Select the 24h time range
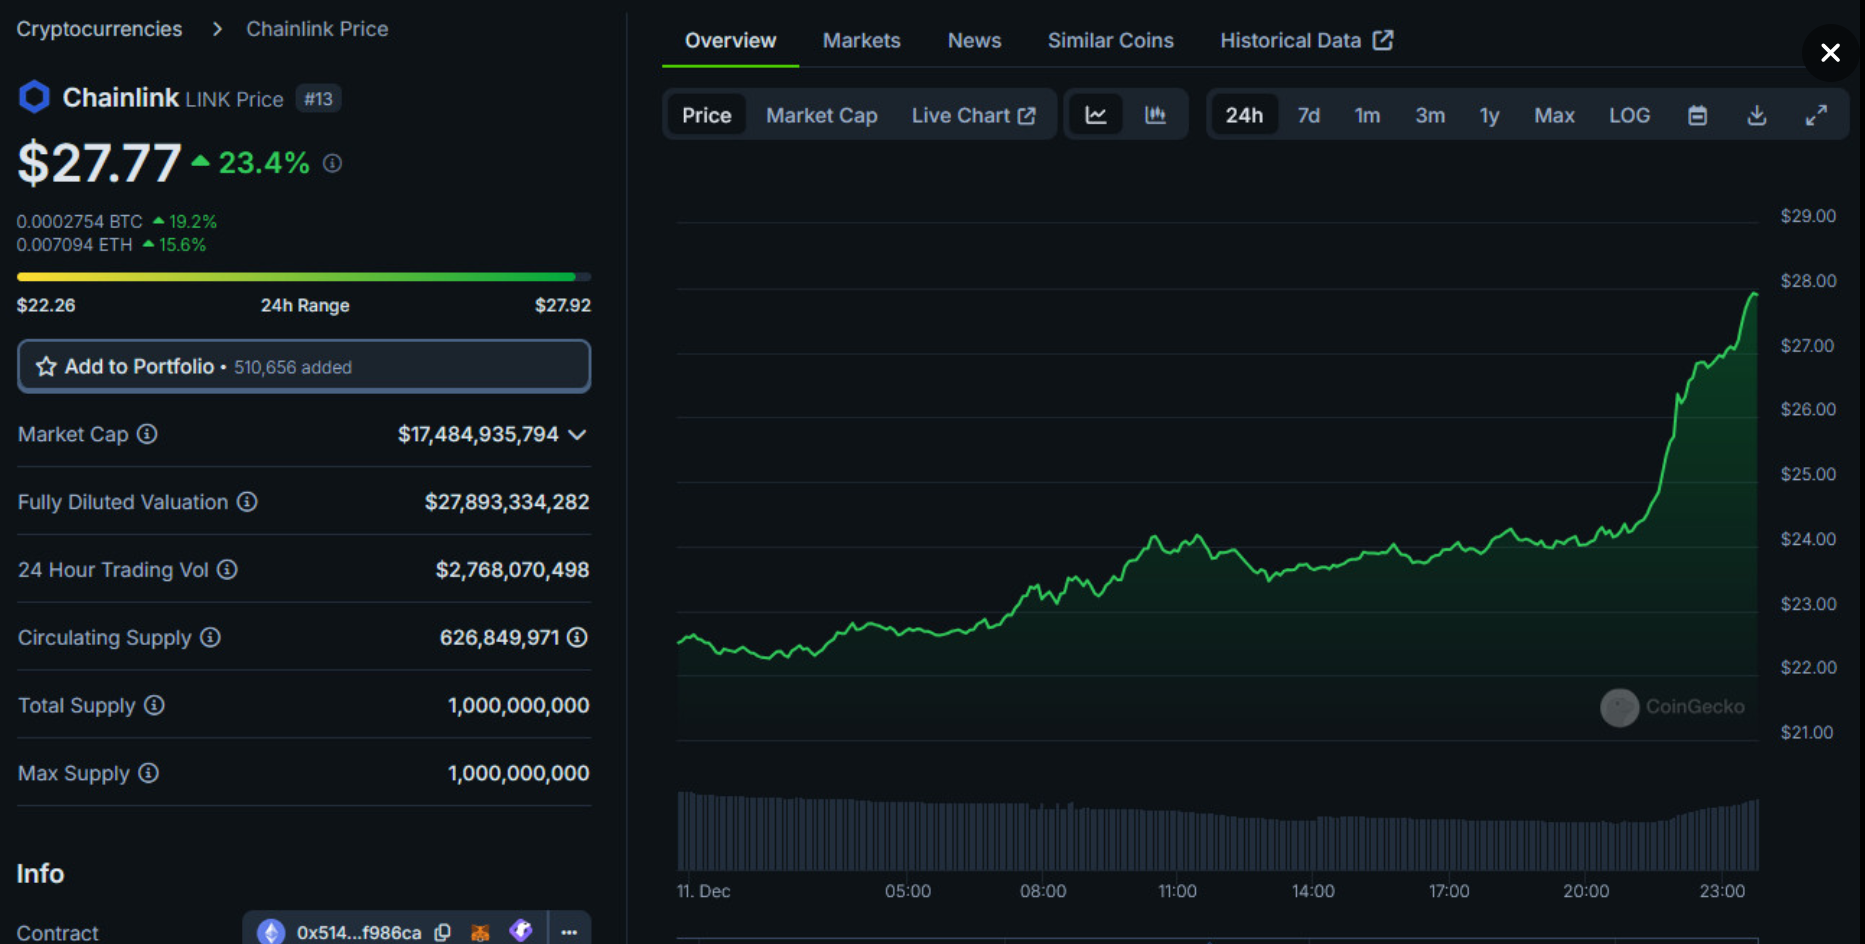 [1244, 115]
